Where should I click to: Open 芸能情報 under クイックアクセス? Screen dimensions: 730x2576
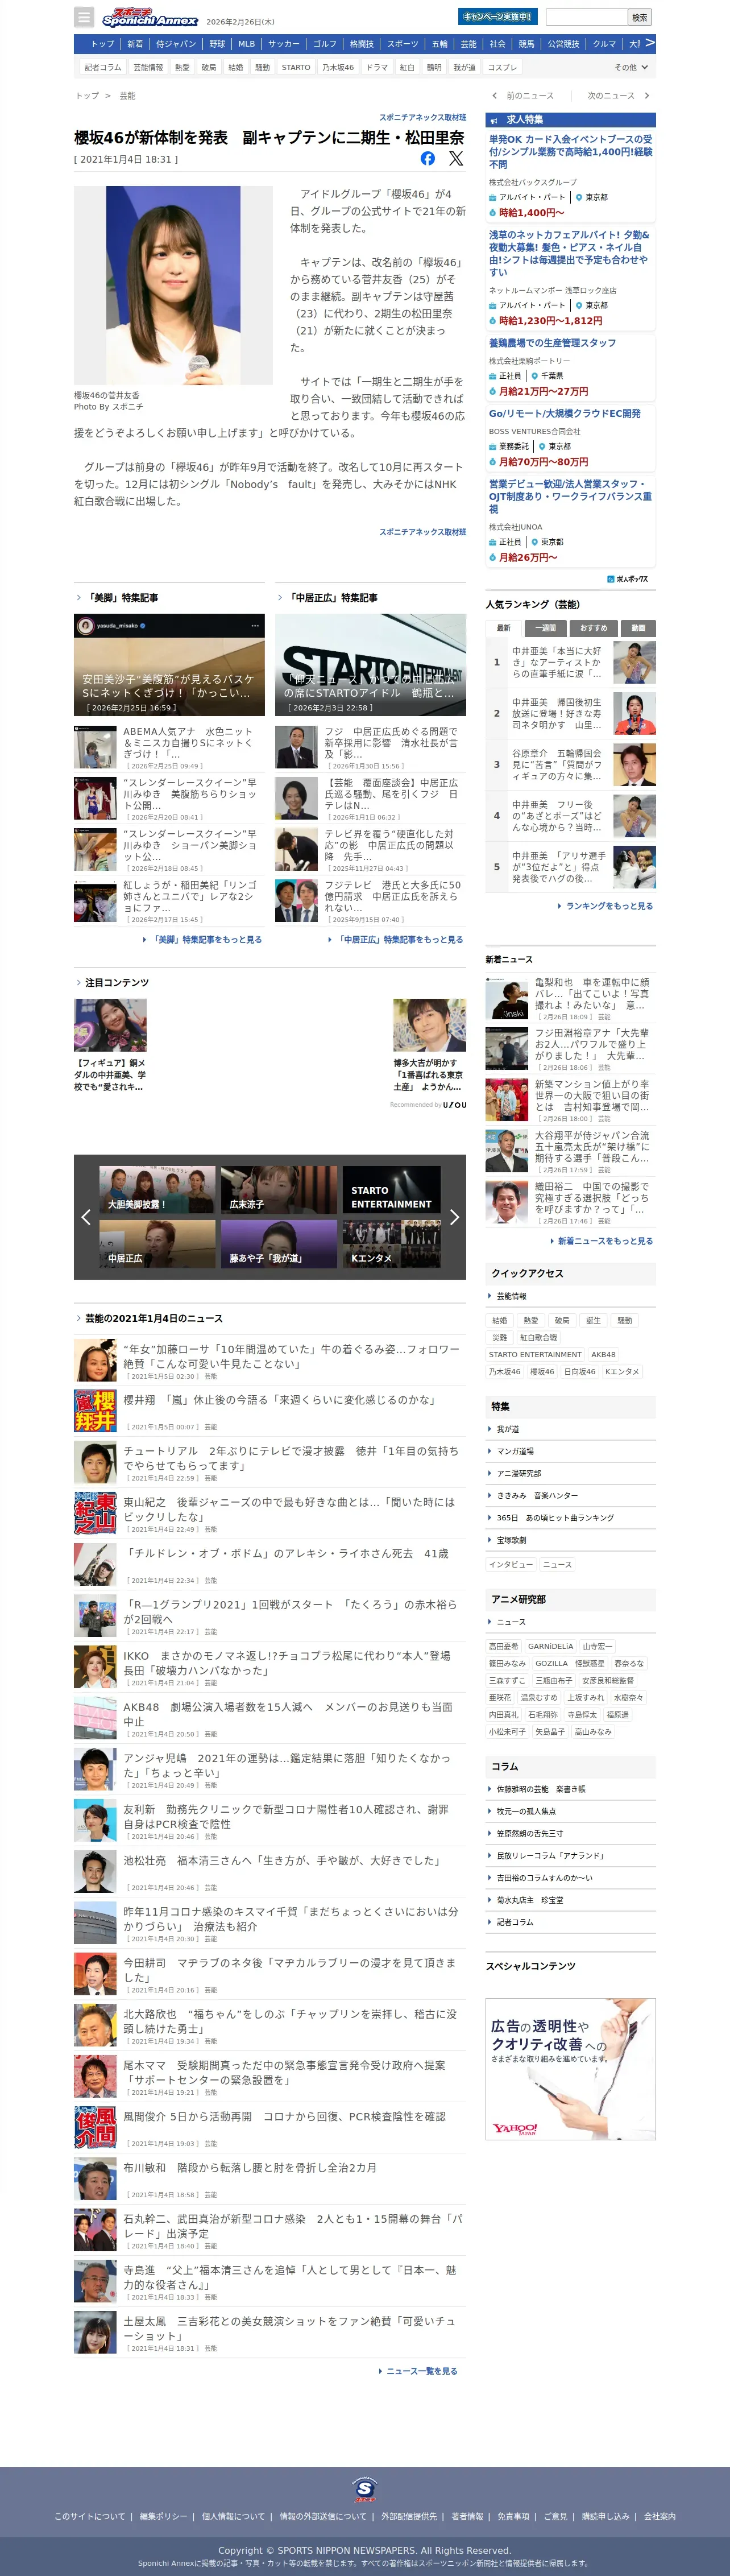(511, 1296)
